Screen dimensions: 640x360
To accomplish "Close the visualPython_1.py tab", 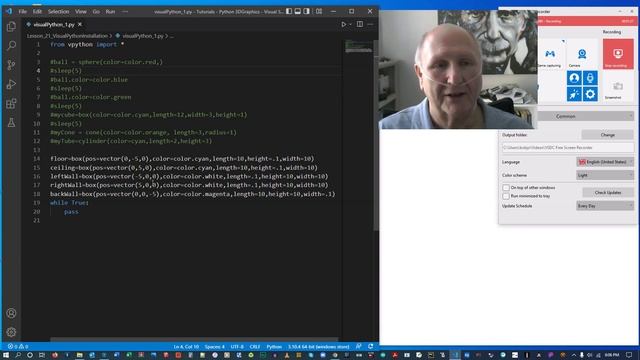I will [x=80, y=24].
